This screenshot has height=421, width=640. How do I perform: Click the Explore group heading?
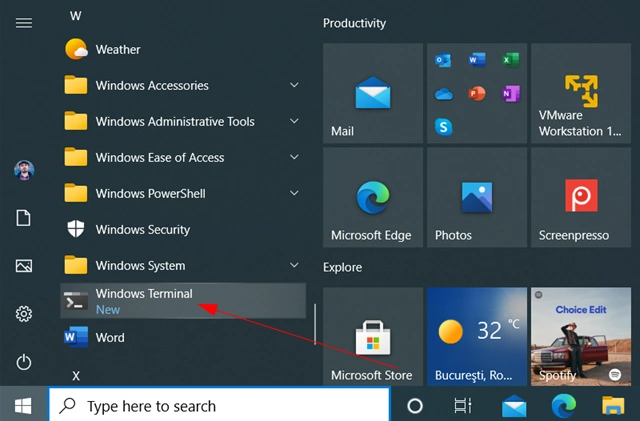point(342,267)
